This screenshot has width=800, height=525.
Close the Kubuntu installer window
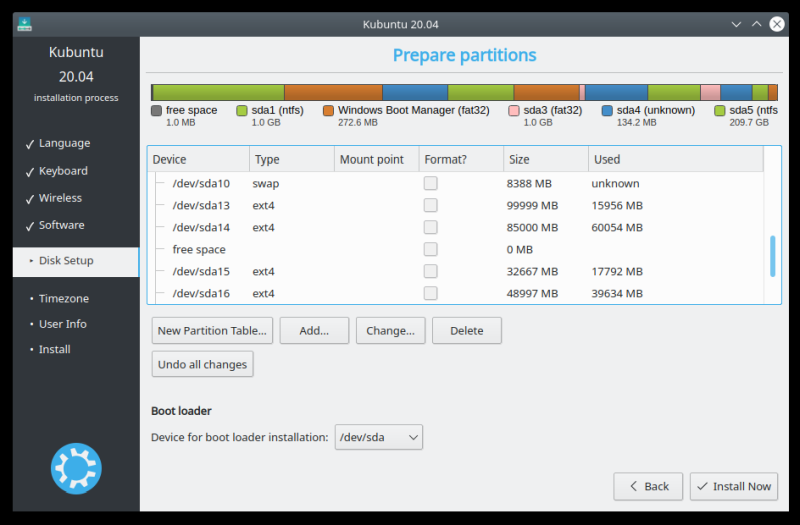pos(777,24)
